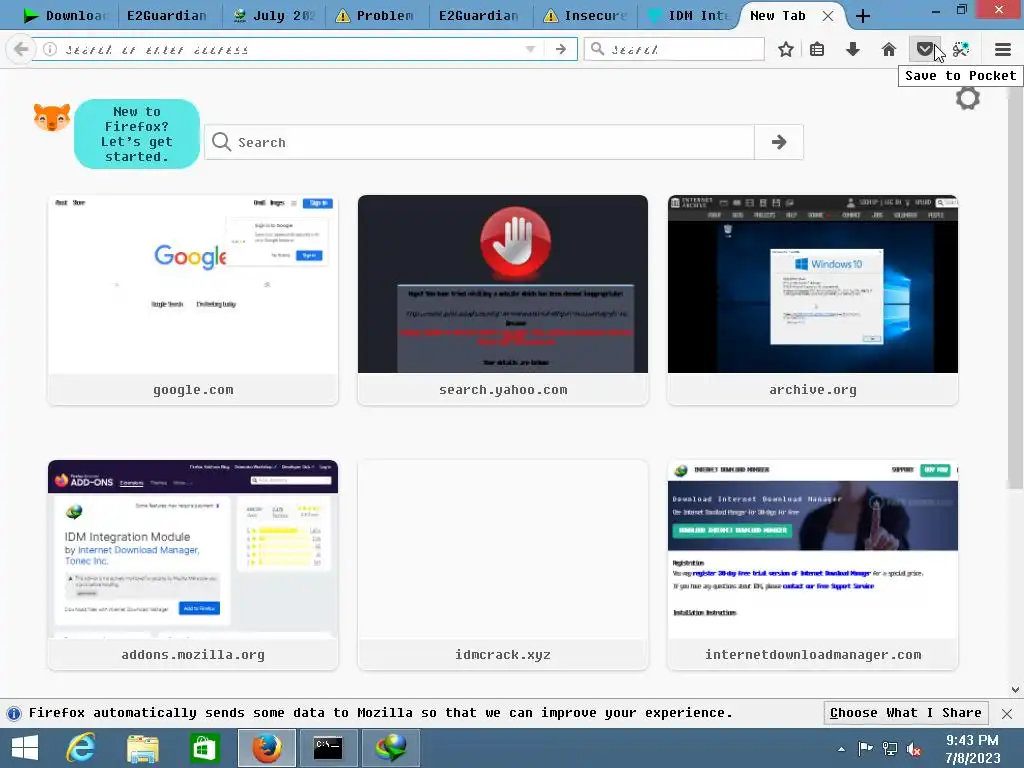1024x768 pixels.
Task: Open the address bar history dropdown arrow
Action: [x=530, y=49]
